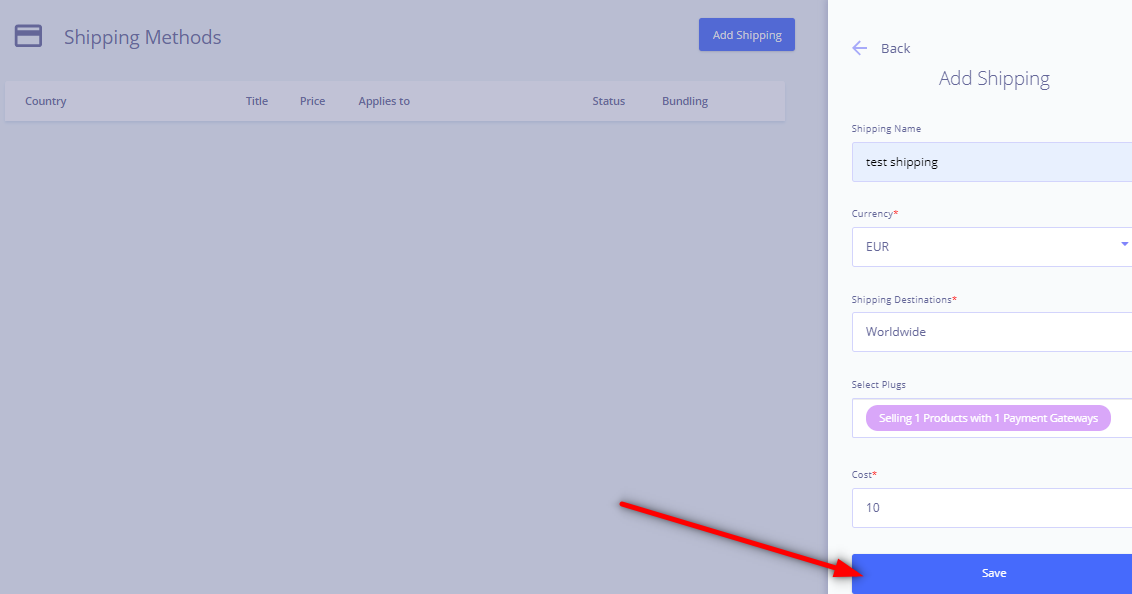Click the Add Shipping button
The width and height of the screenshot is (1132, 594).
pyautogui.click(x=746, y=35)
